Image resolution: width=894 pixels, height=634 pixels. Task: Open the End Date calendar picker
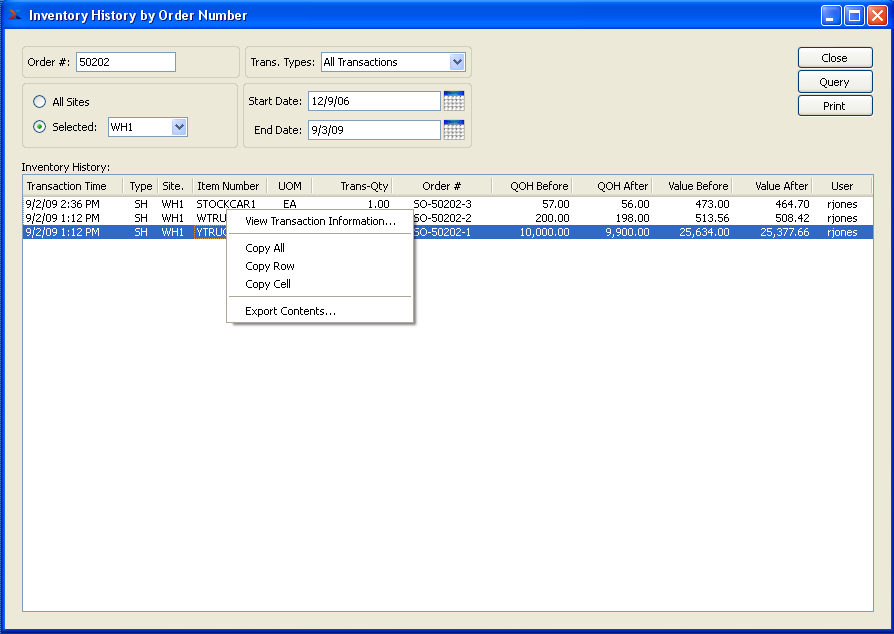click(x=454, y=130)
